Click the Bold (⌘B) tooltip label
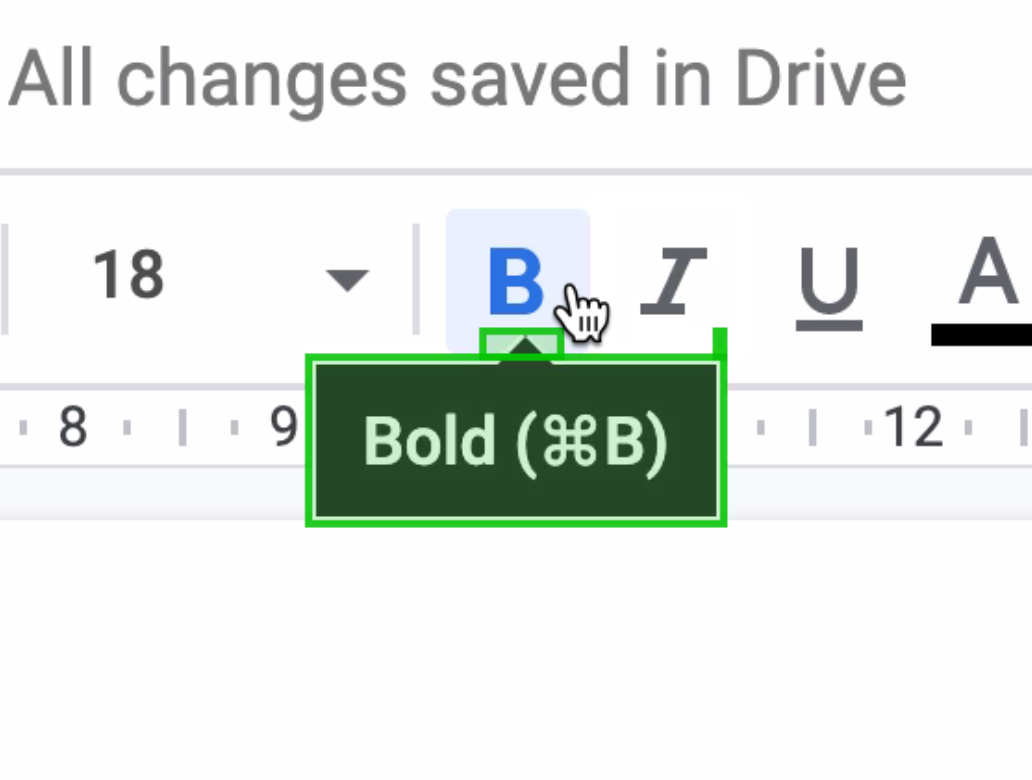The image size is (1032, 780). point(516,442)
